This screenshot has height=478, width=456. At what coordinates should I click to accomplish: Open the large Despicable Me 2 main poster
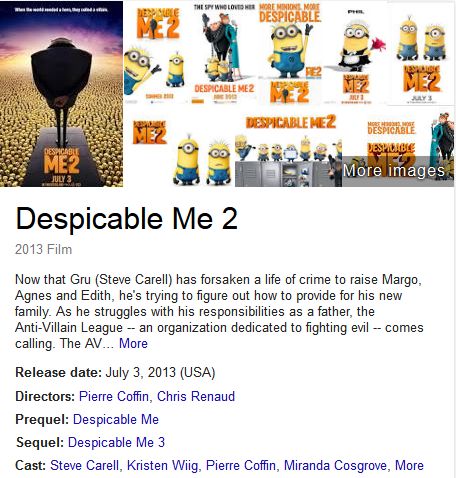(61, 94)
